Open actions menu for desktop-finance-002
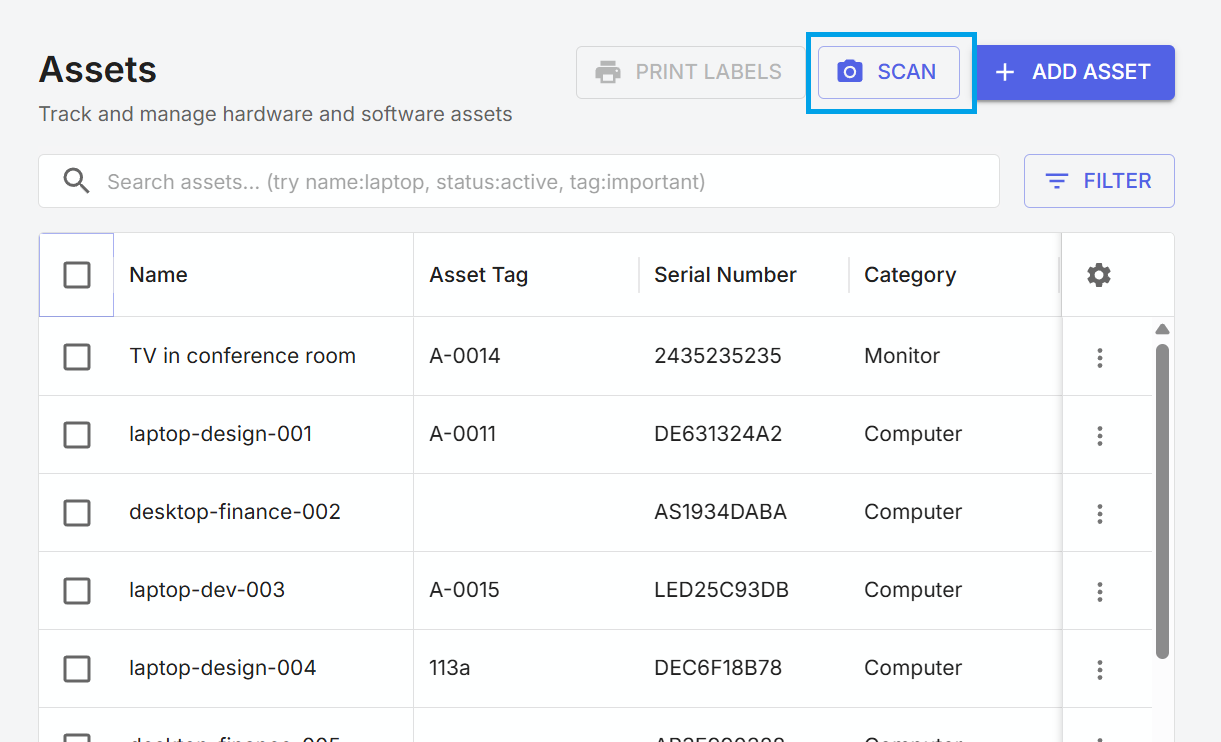The image size is (1221, 742). tap(1099, 513)
